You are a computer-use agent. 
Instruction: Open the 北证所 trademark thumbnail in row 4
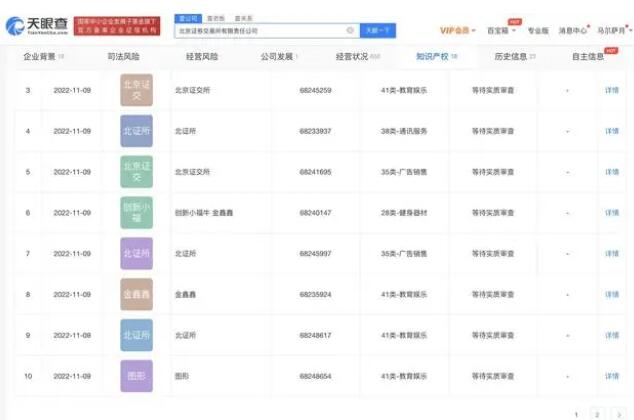pos(136,130)
